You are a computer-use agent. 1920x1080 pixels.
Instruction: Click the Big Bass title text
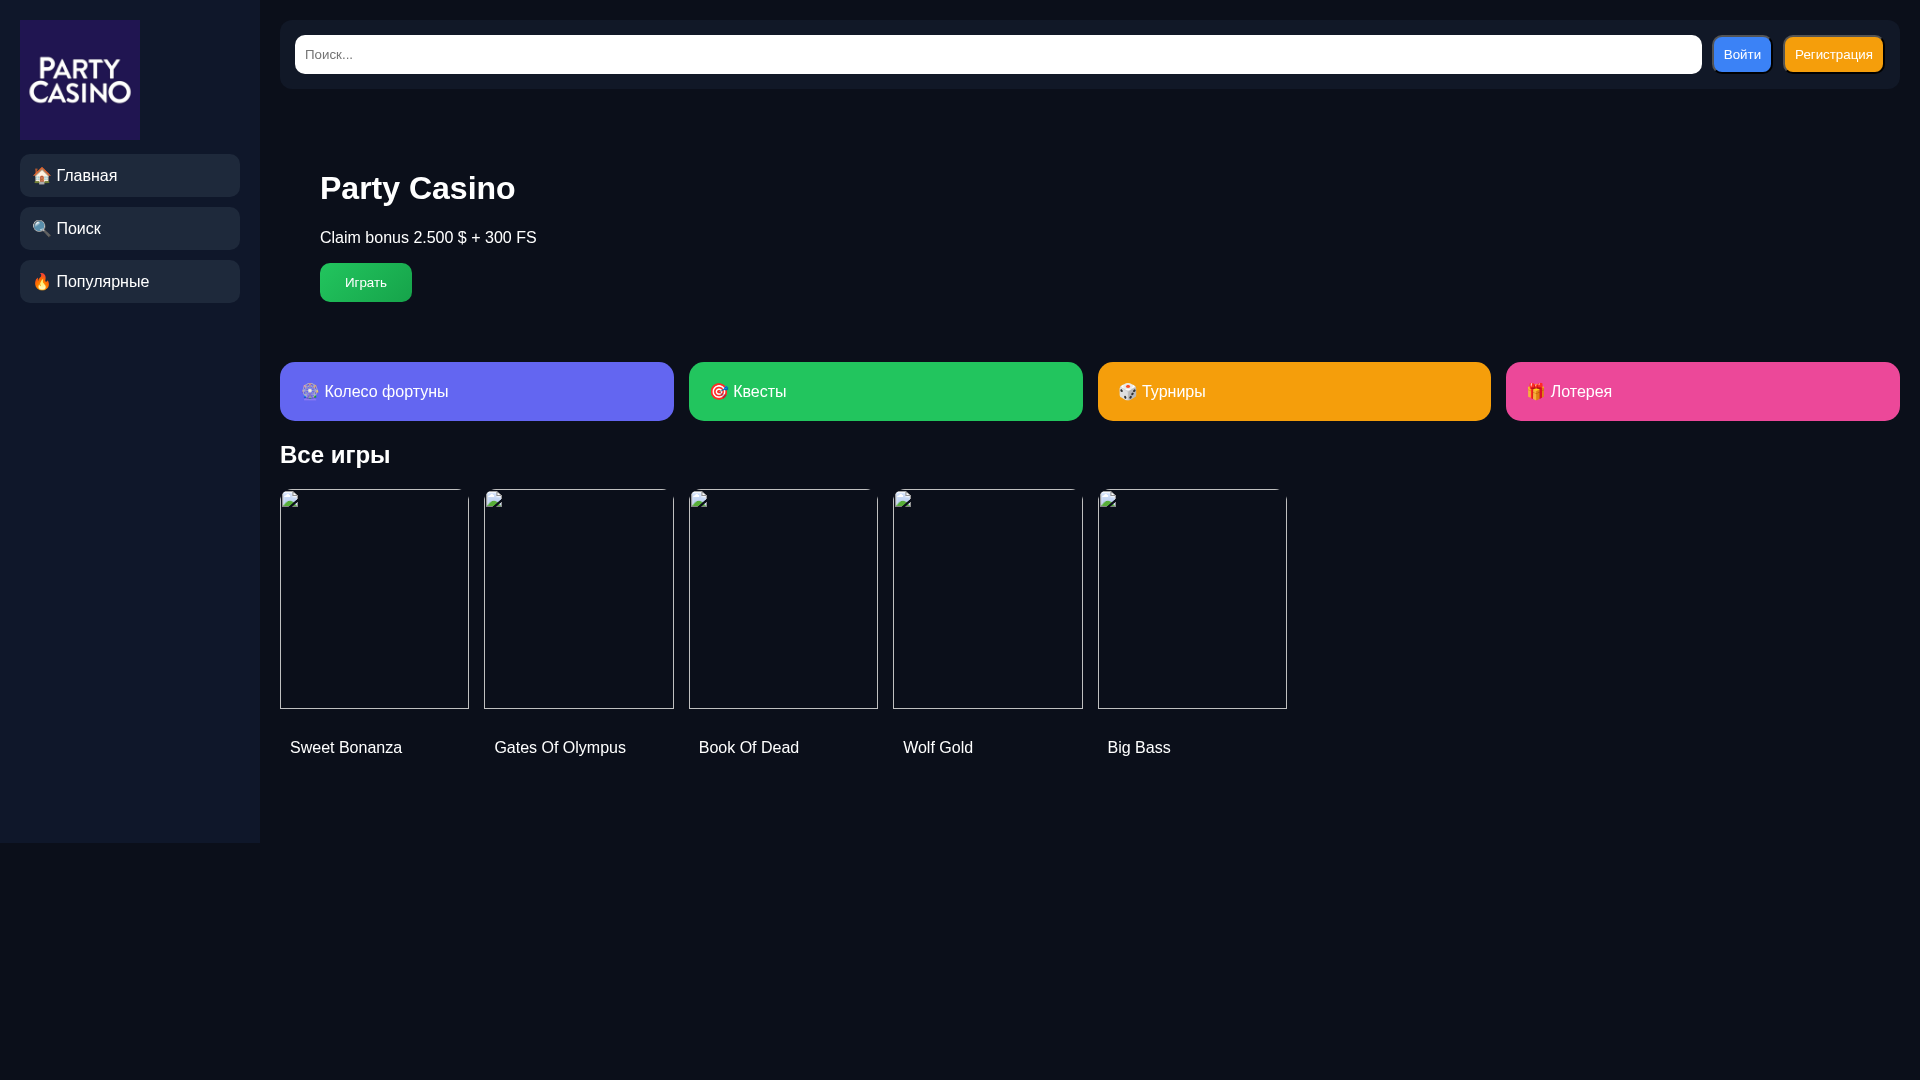[1139, 748]
